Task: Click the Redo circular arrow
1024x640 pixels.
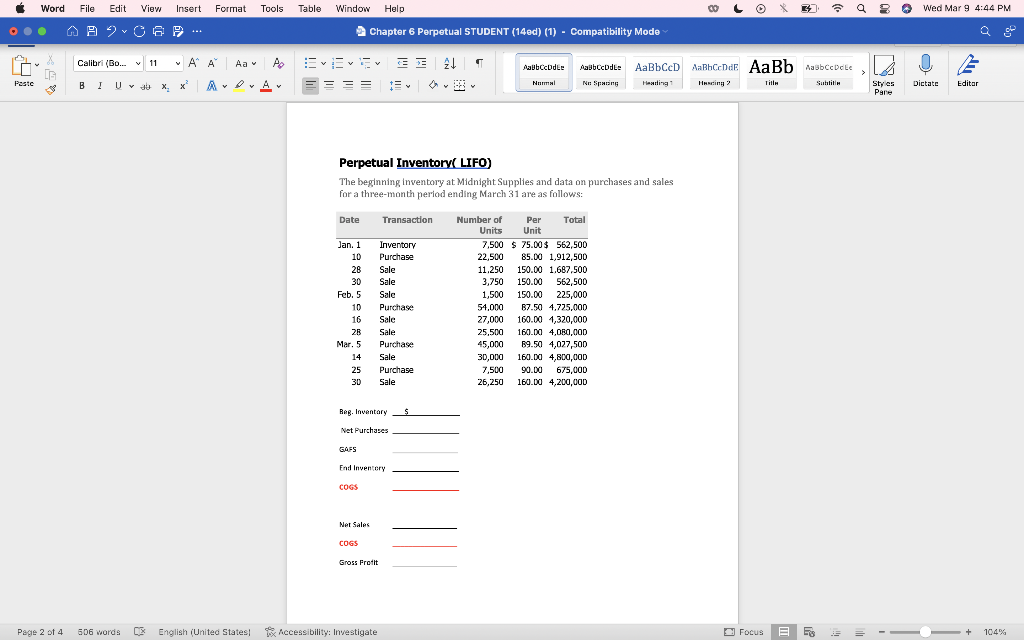Action: (x=139, y=31)
